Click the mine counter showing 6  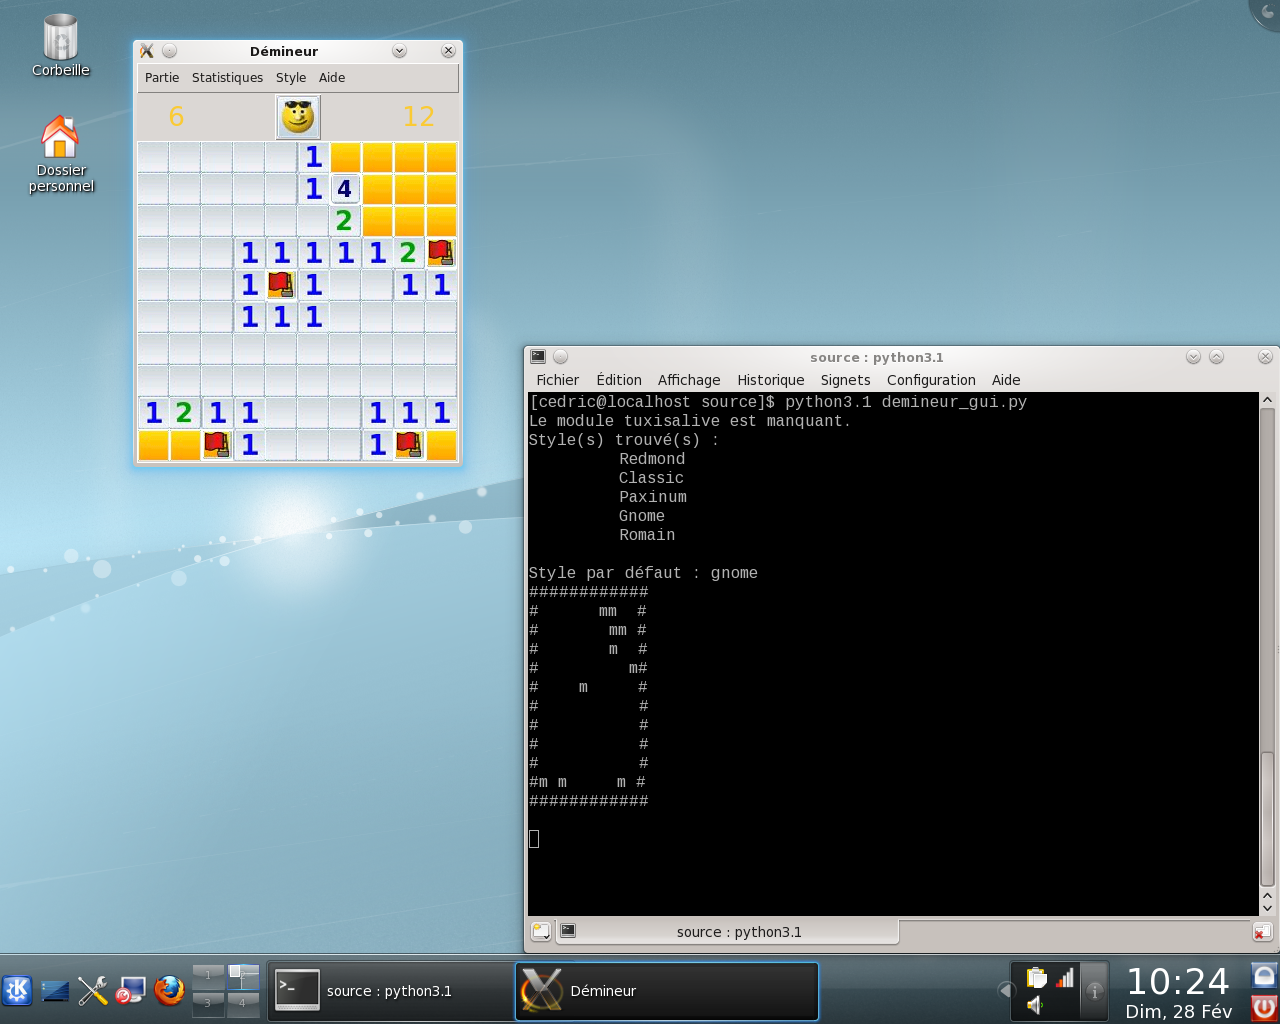point(177,117)
